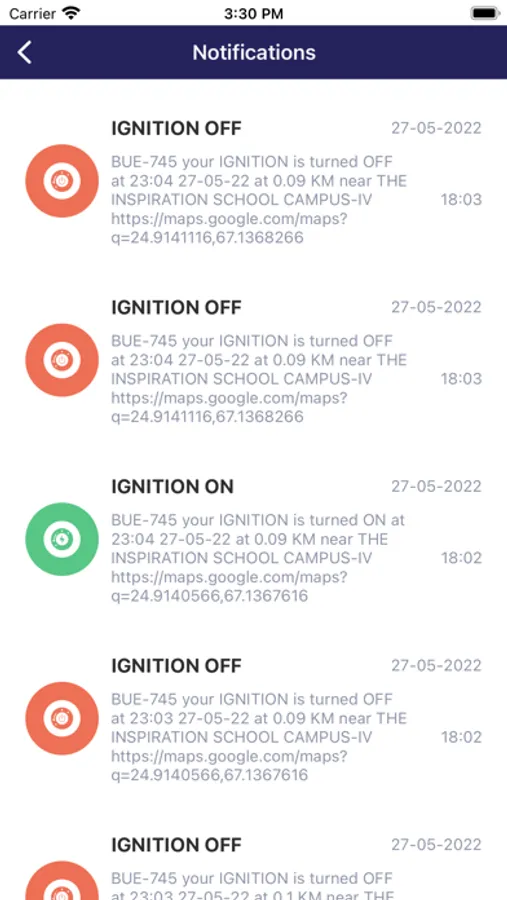The height and width of the screenshot is (900, 507).
Task: Tap the battery icon in status bar
Action: (x=485, y=13)
